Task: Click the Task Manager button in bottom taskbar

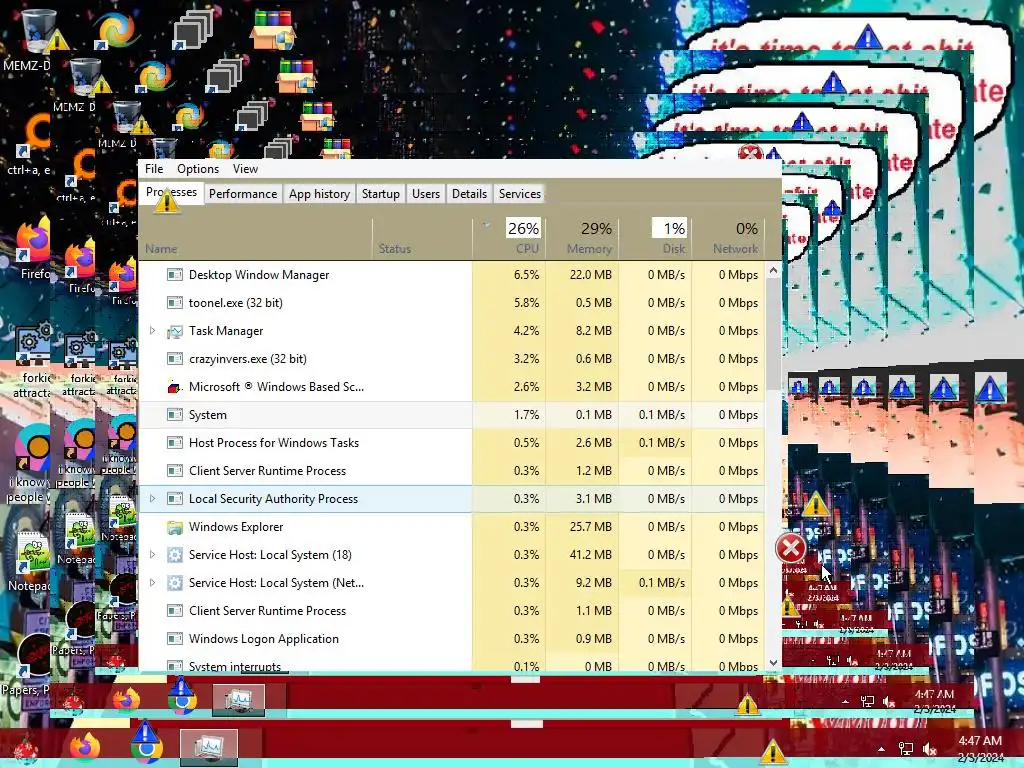Action: (208, 748)
